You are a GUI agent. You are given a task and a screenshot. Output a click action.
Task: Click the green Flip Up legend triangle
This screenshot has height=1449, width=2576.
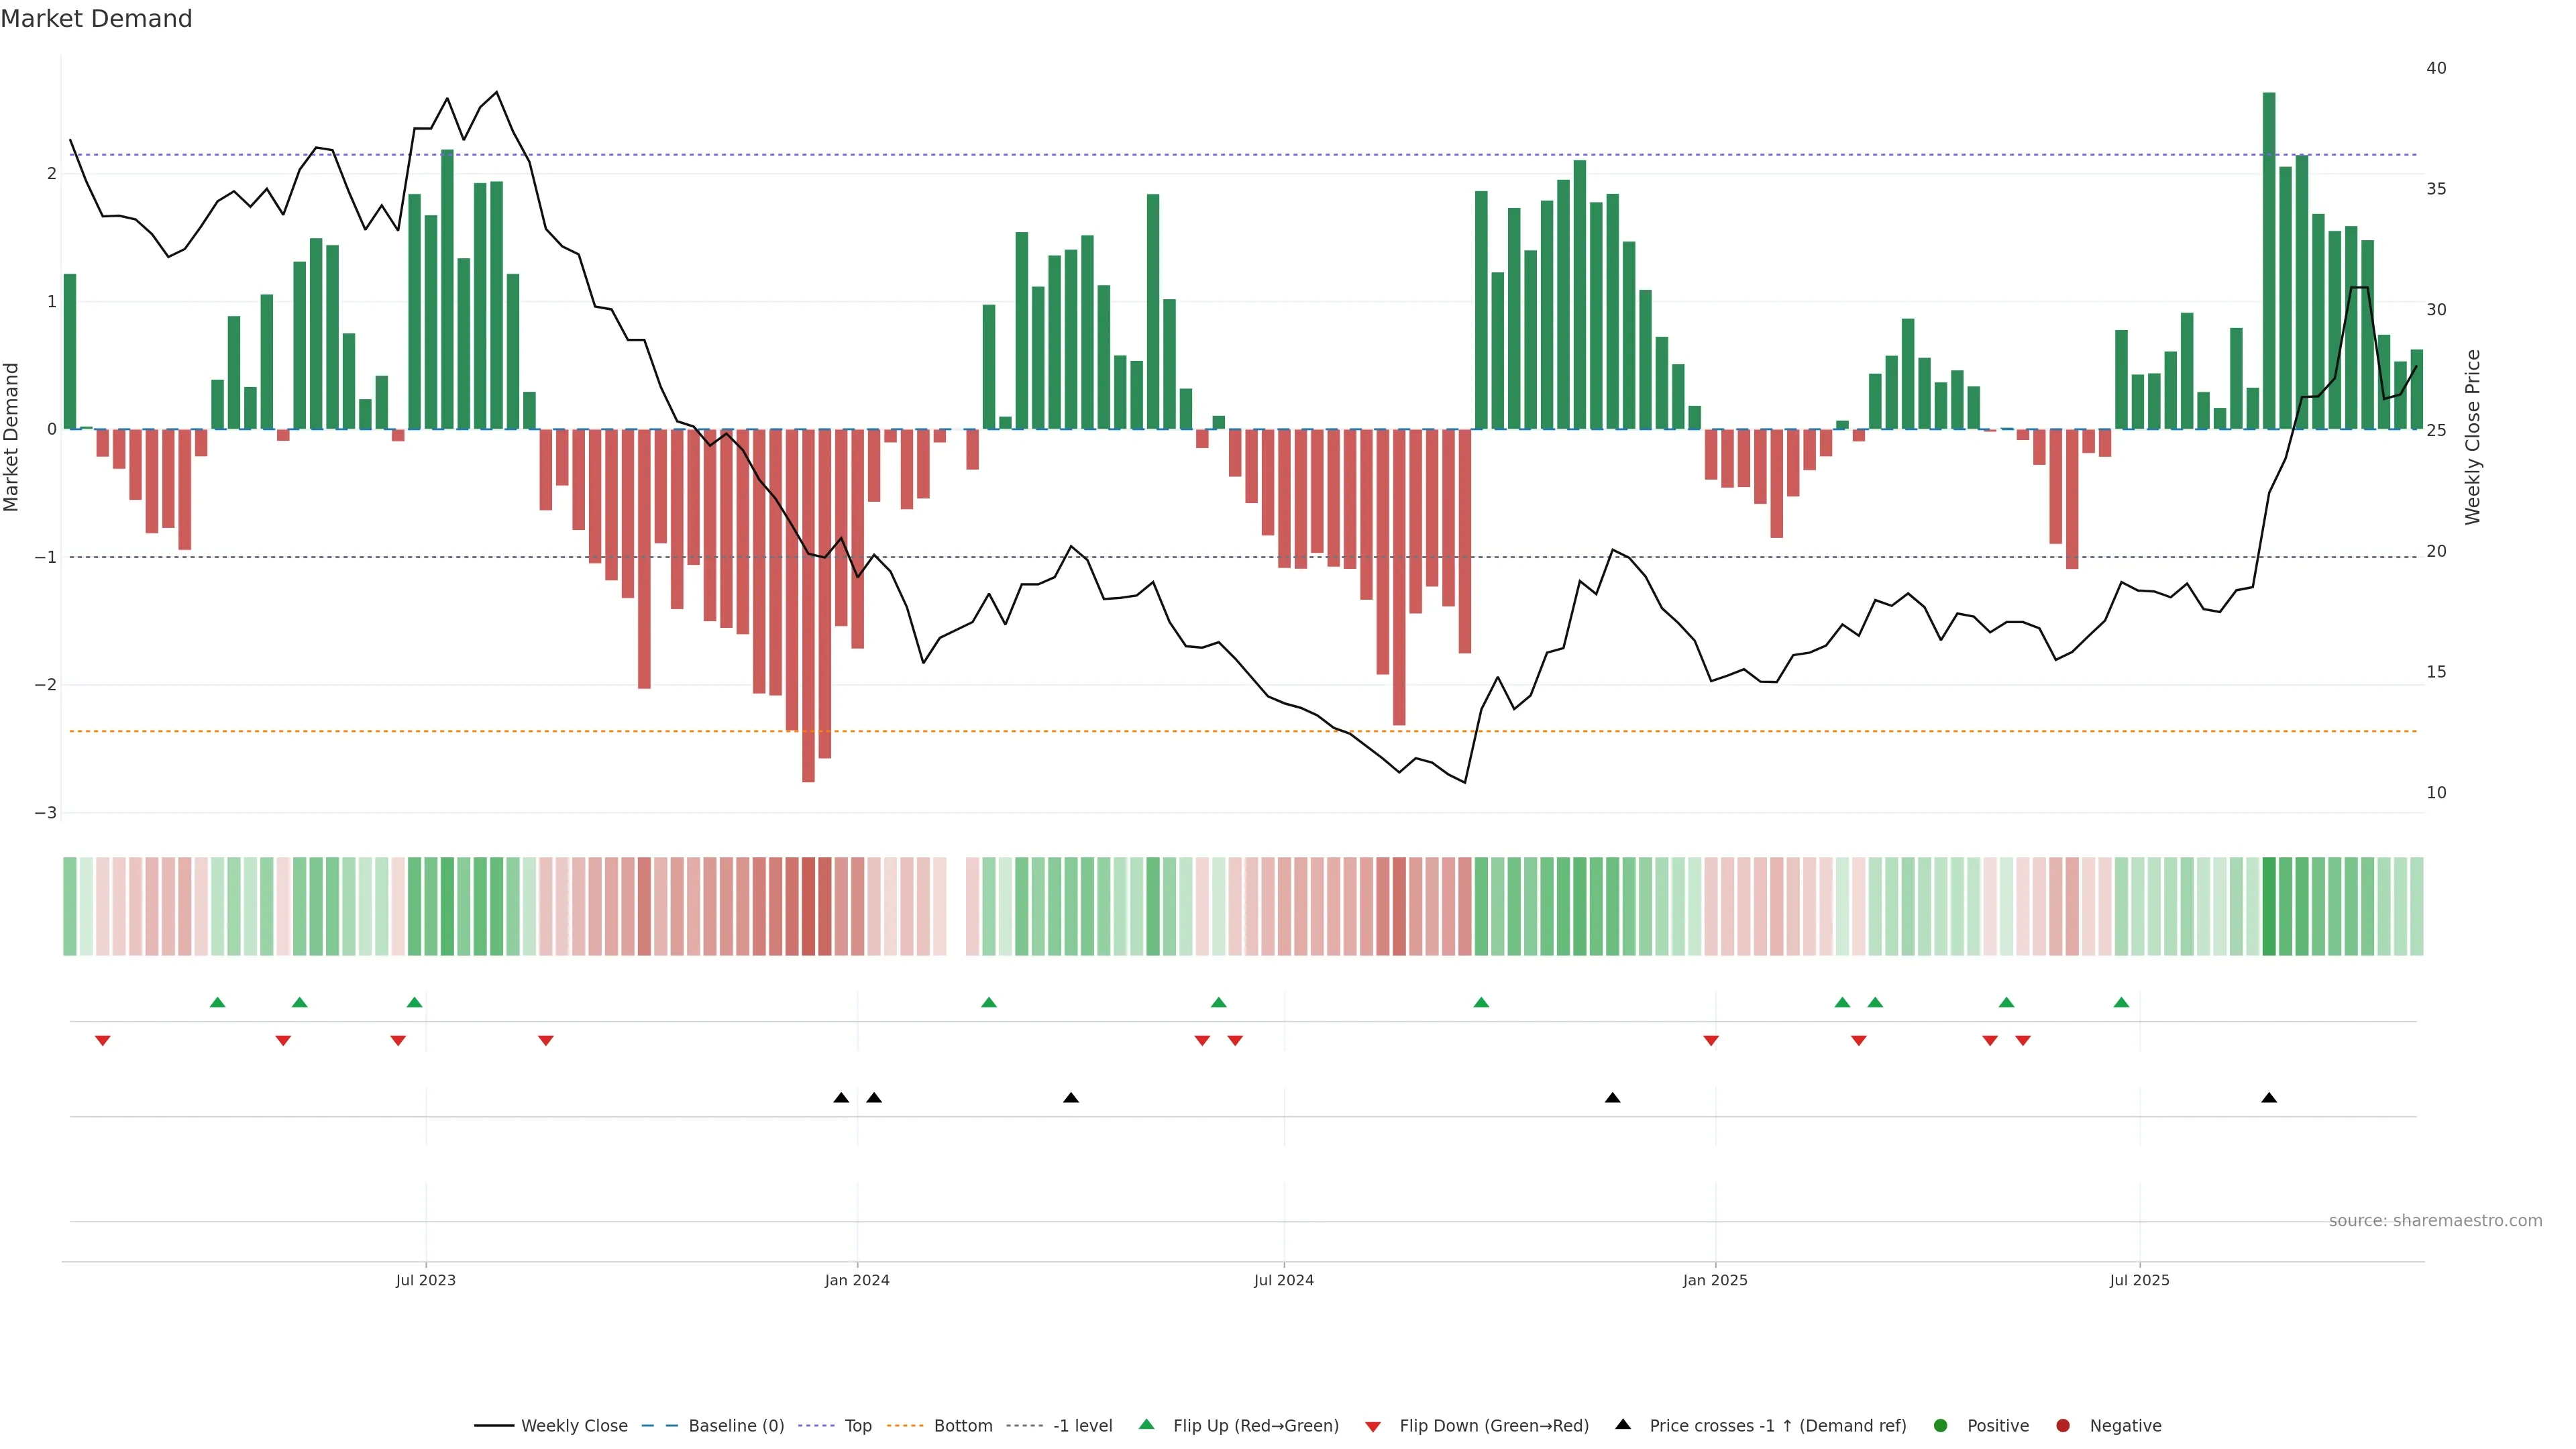(x=1146, y=1425)
